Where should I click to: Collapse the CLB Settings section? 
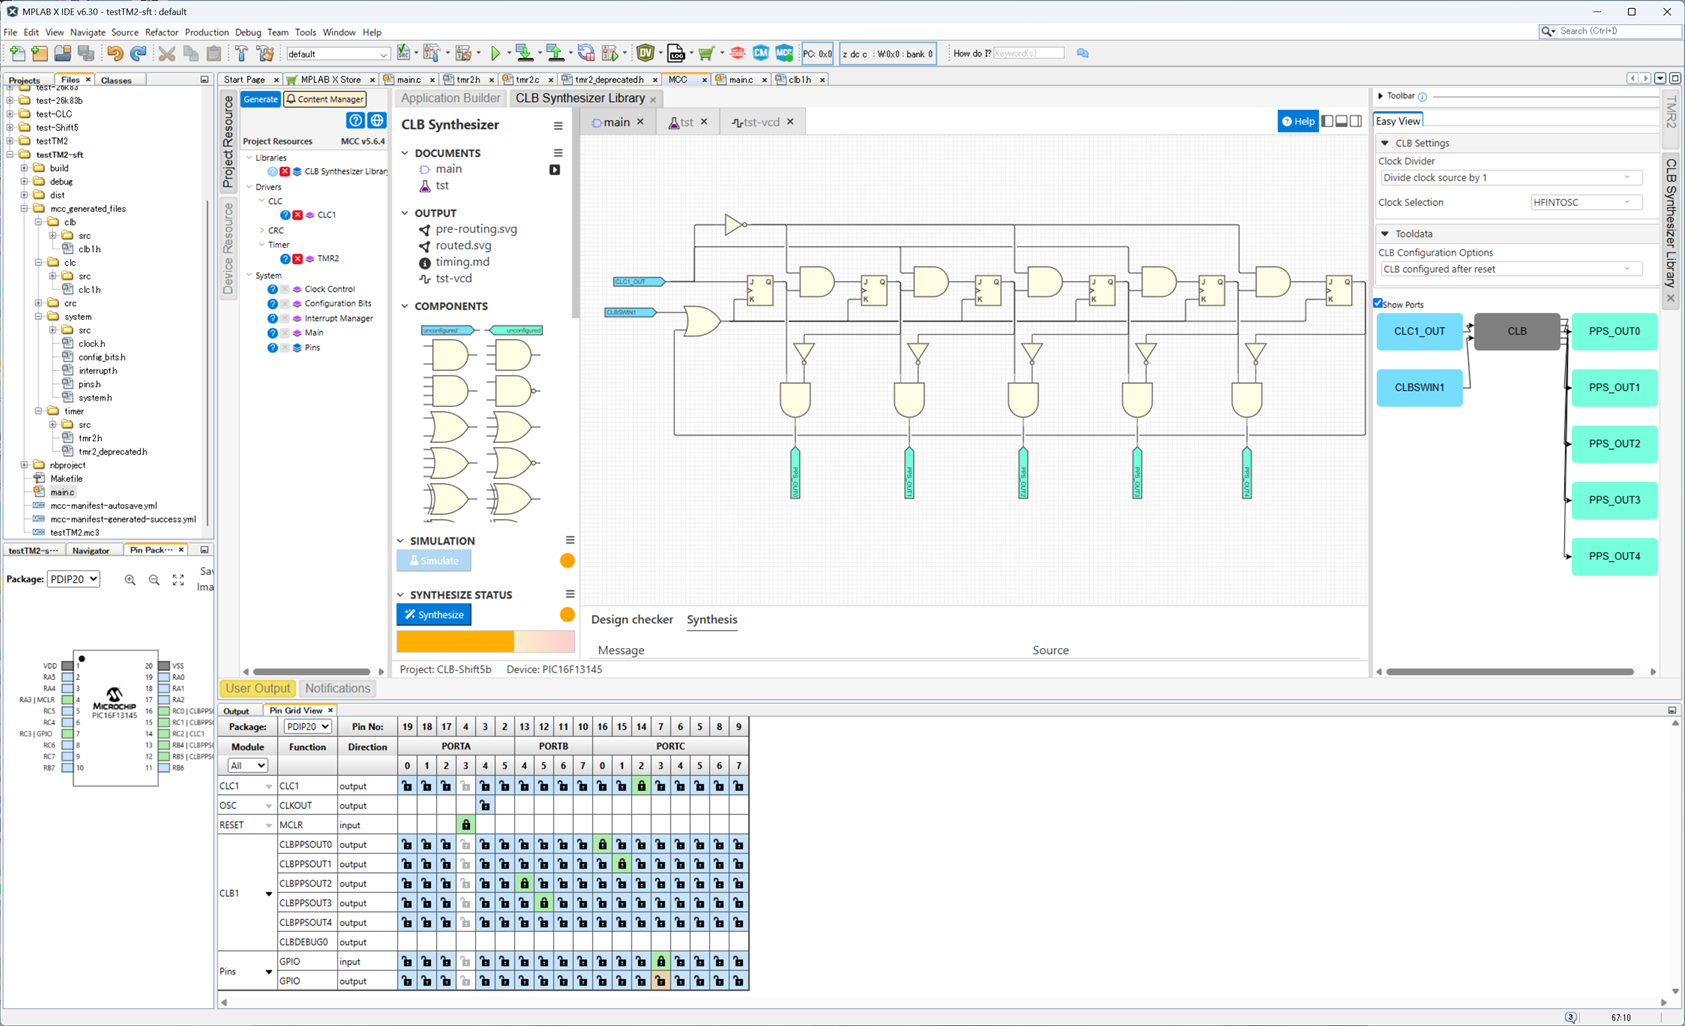point(1385,143)
